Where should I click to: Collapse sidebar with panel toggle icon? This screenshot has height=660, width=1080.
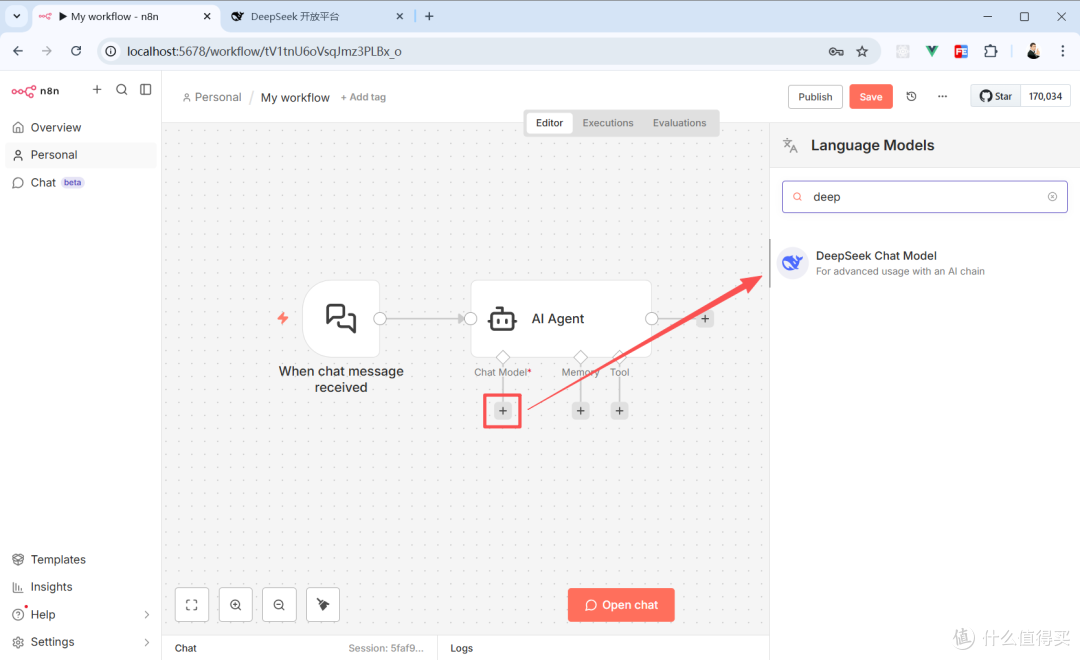tap(145, 90)
